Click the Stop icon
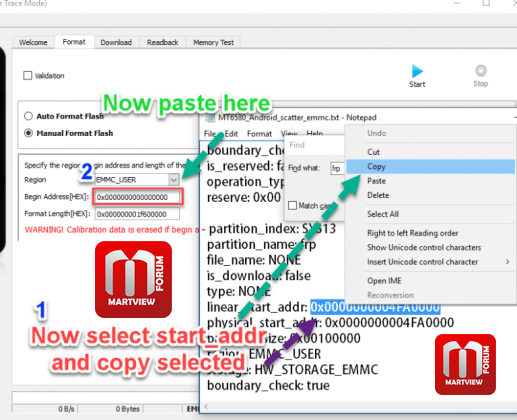517x420 pixels. pos(480,71)
